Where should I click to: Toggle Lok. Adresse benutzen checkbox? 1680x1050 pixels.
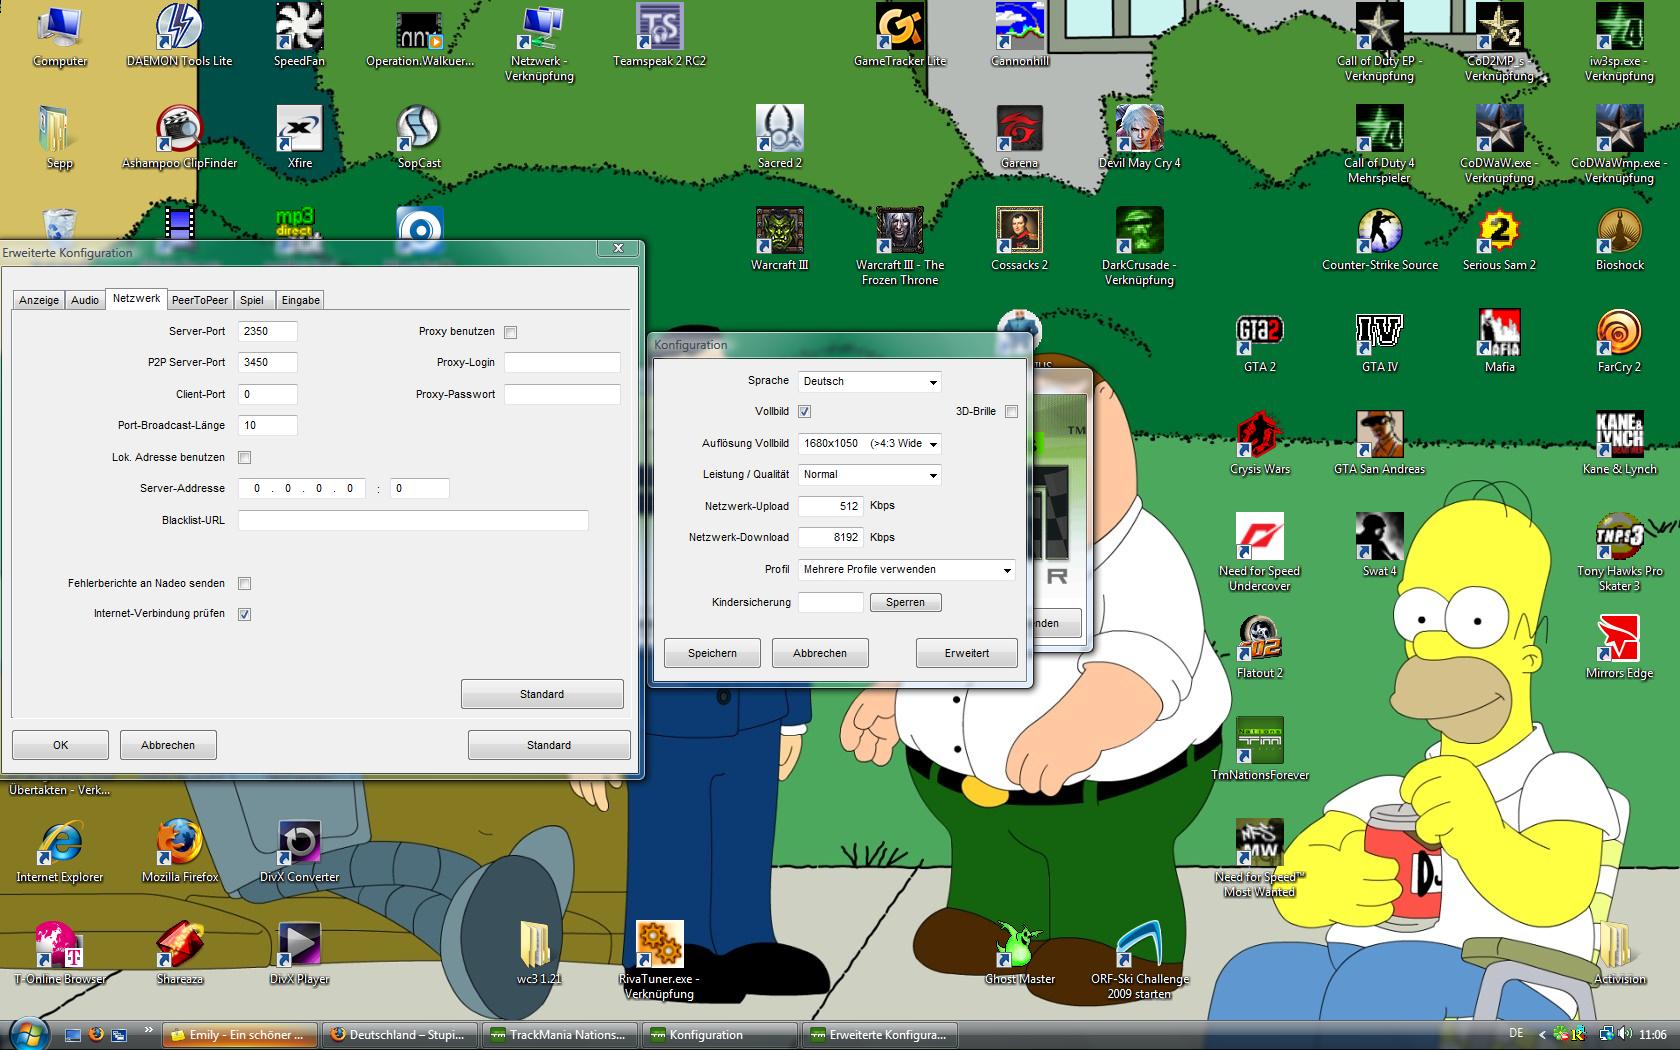pyautogui.click(x=244, y=457)
